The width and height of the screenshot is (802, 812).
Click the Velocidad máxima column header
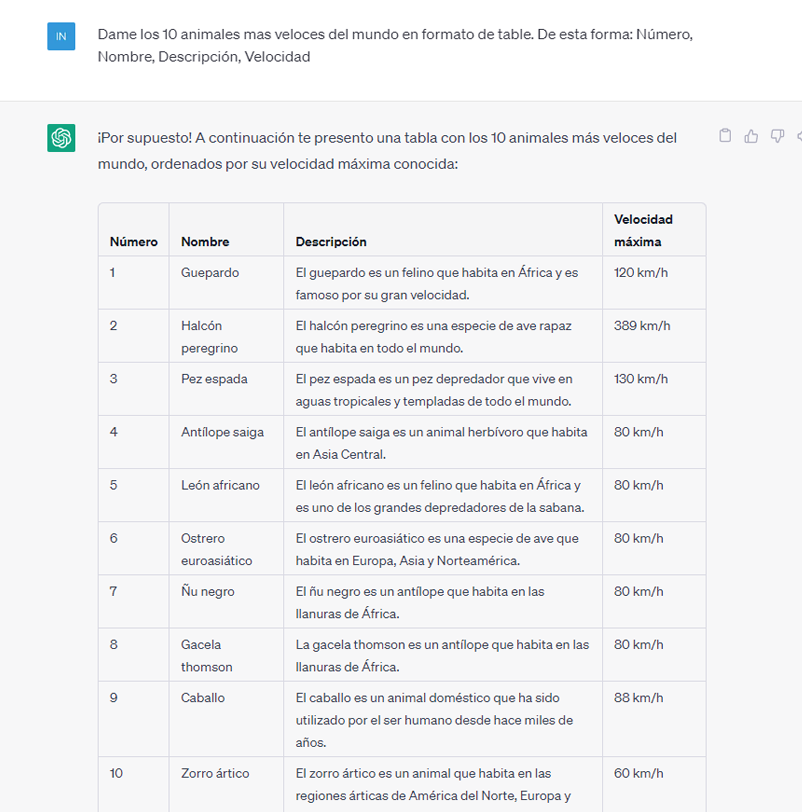643,230
